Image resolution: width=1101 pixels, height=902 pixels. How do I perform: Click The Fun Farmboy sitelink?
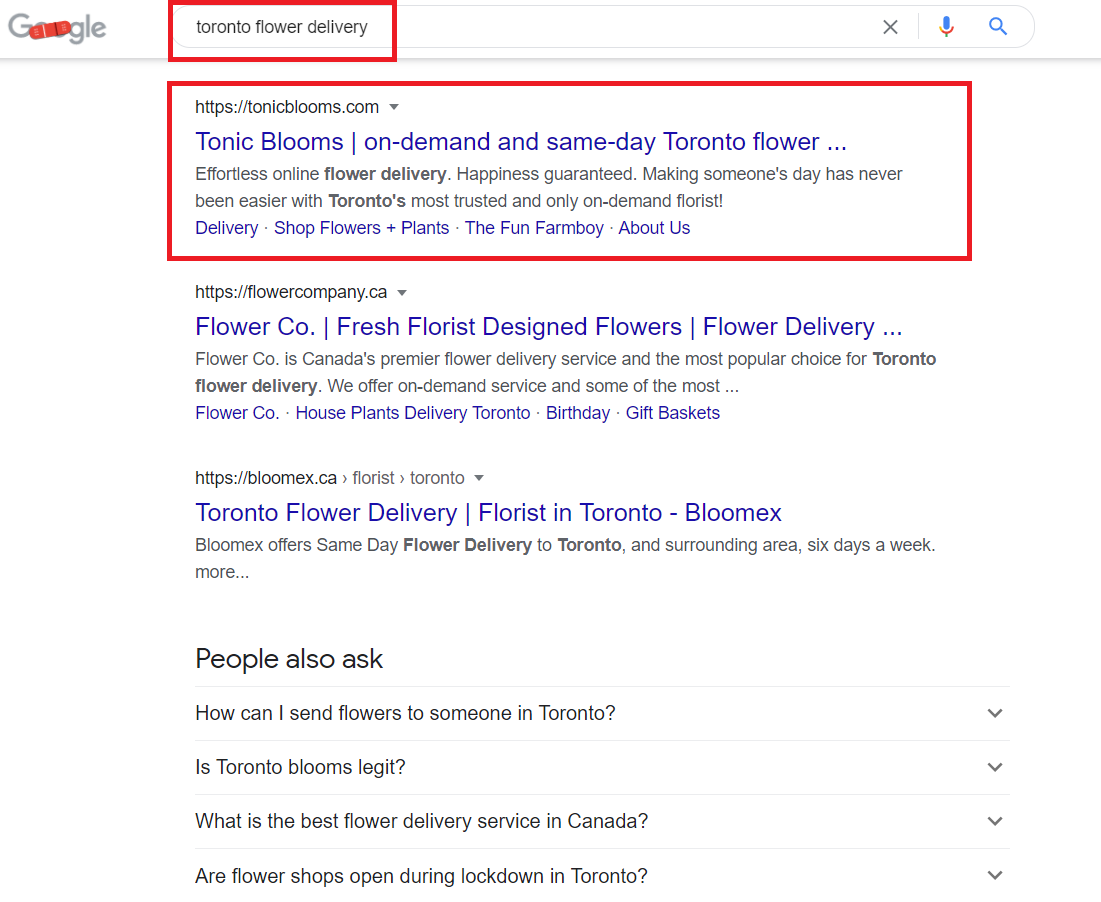pos(534,228)
